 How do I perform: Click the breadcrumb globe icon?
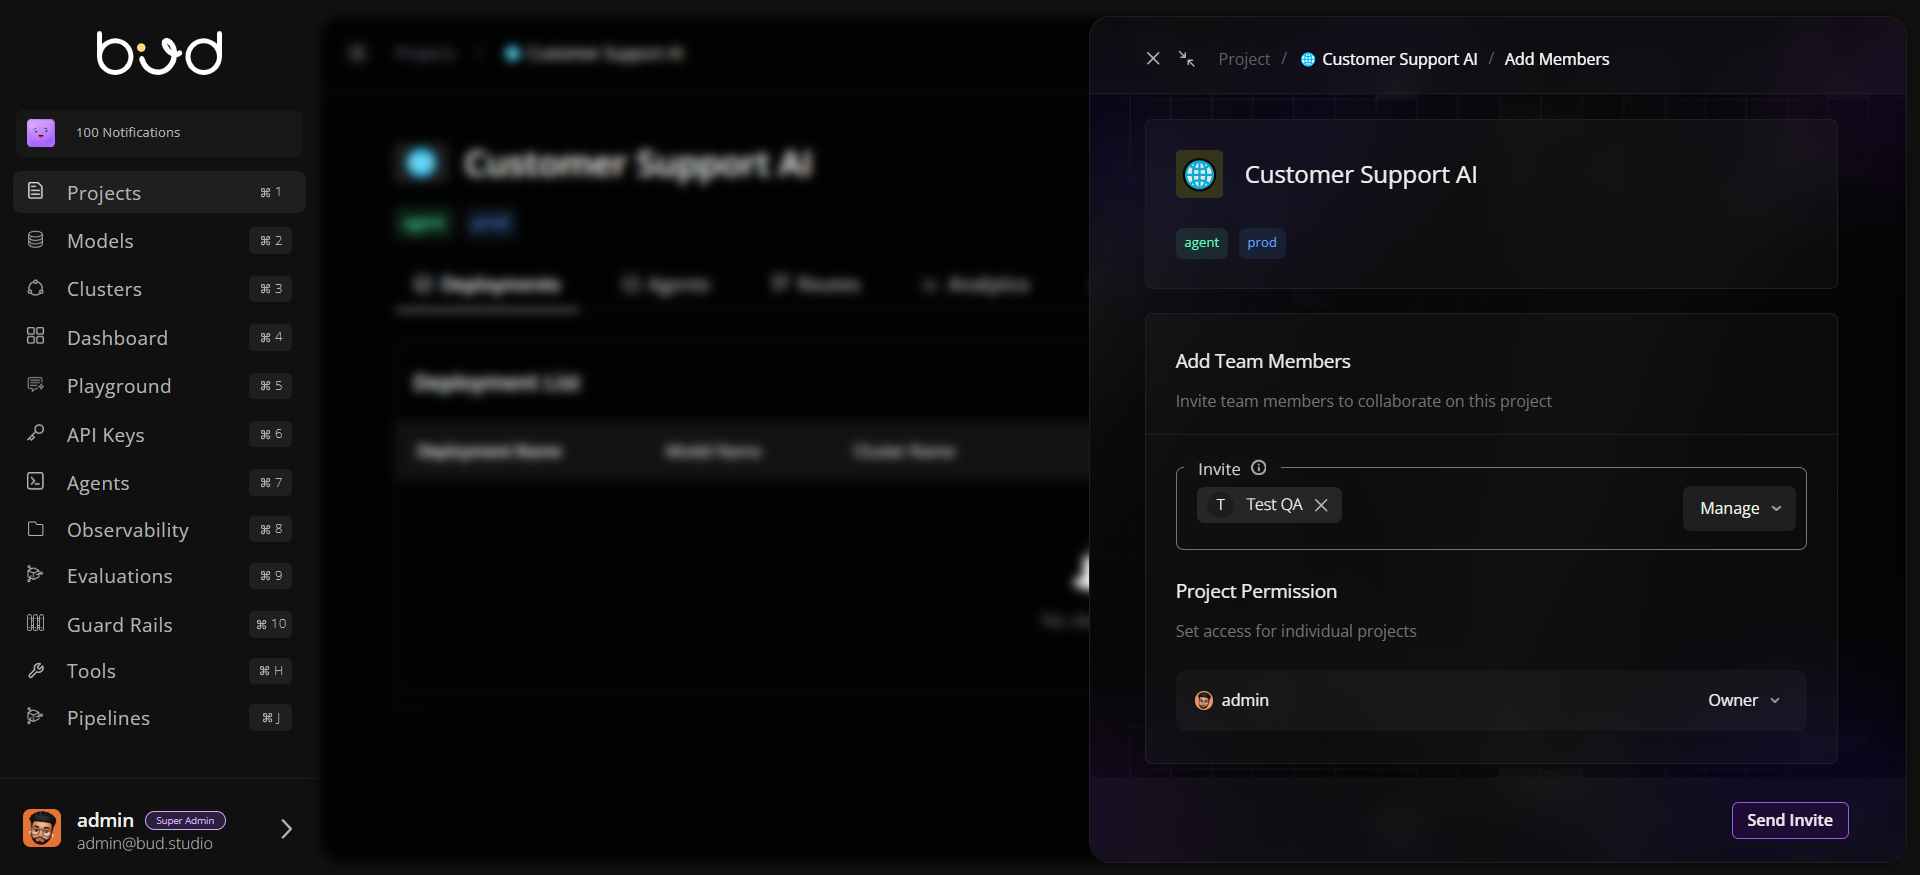click(x=1307, y=60)
